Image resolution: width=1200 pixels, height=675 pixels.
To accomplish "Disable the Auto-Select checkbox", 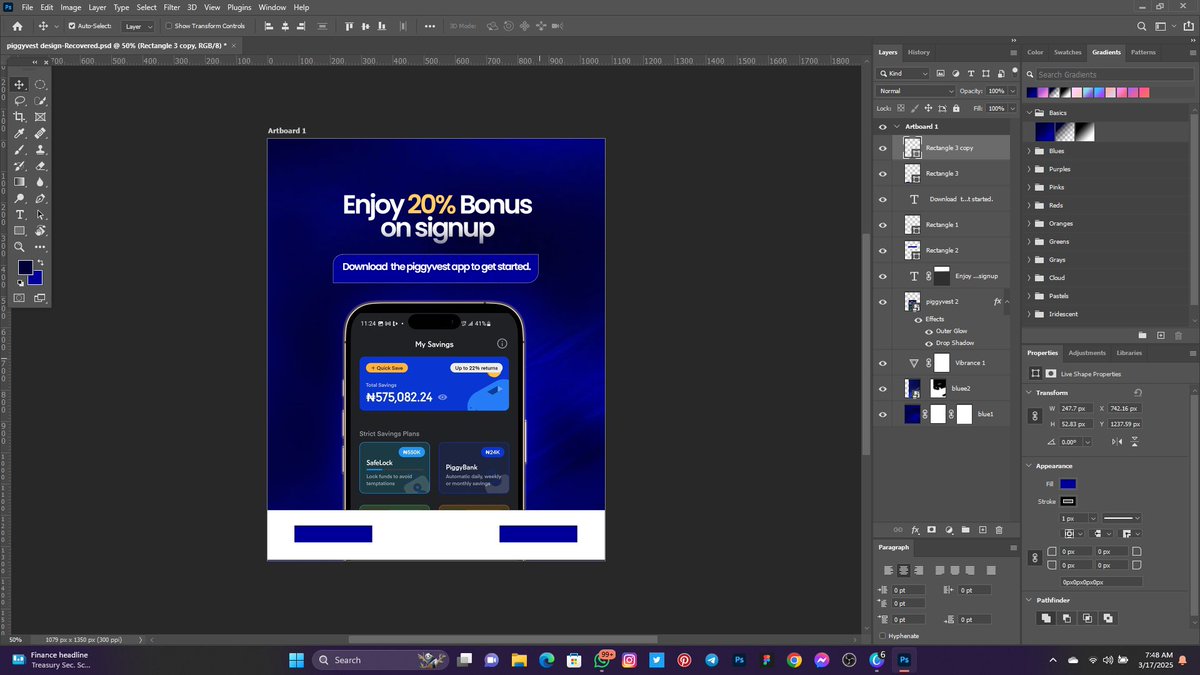I will tap(72, 26).
